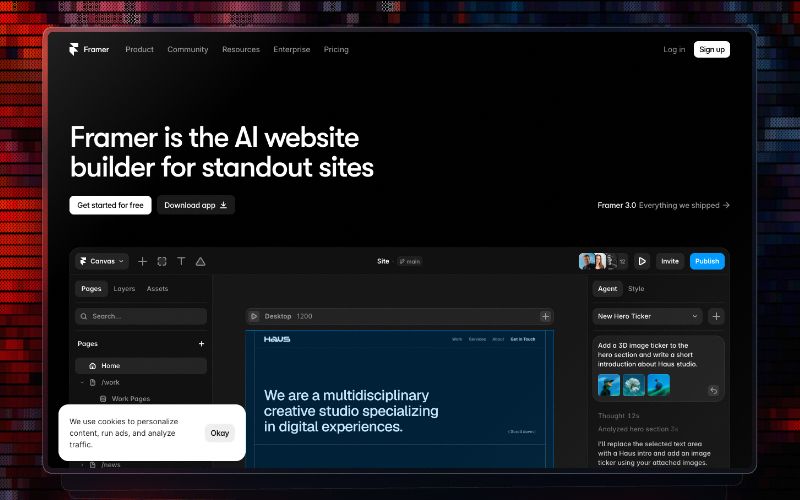Screen dimensions: 800x500
Task: Select the triangle shape tool icon
Action: (x=201, y=261)
